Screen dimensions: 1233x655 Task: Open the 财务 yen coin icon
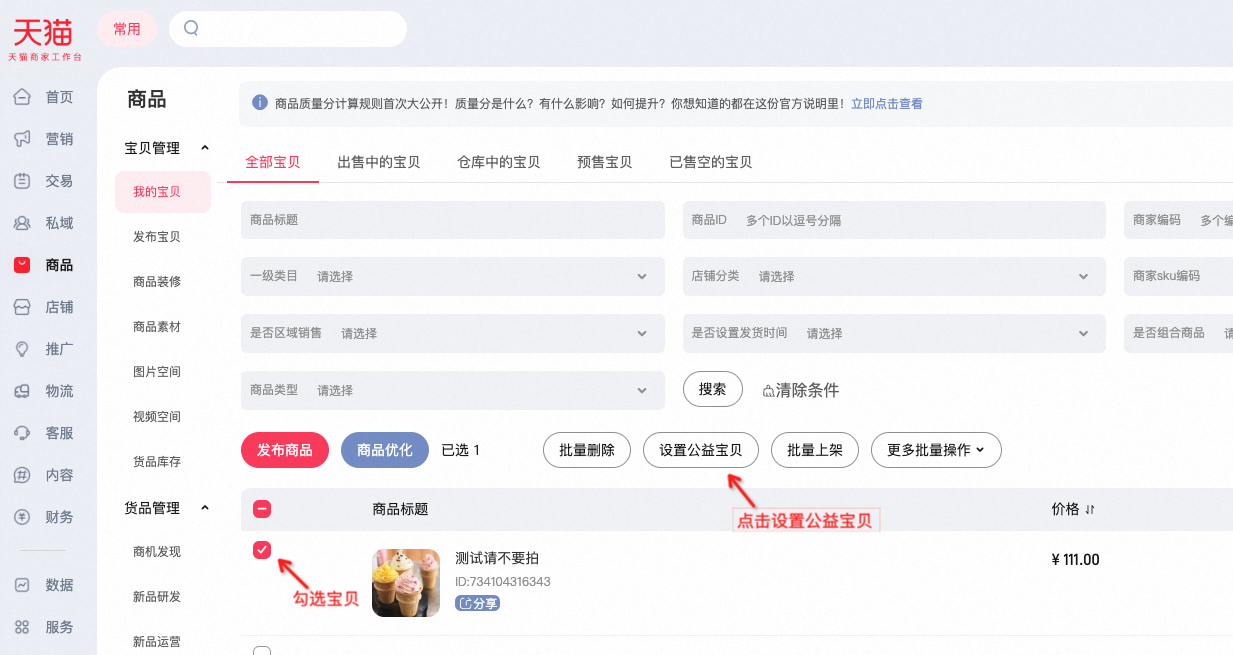coord(22,517)
